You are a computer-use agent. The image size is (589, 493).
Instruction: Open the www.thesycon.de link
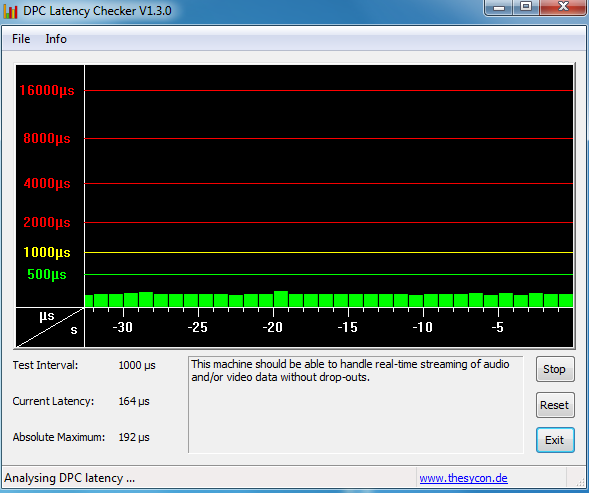tap(463, 478)
